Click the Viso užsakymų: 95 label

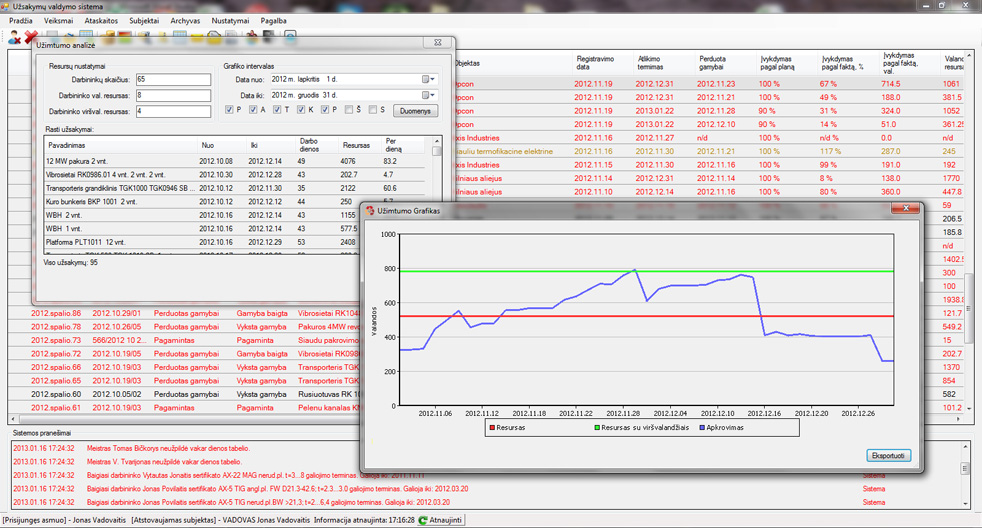(x=70, y=262)
